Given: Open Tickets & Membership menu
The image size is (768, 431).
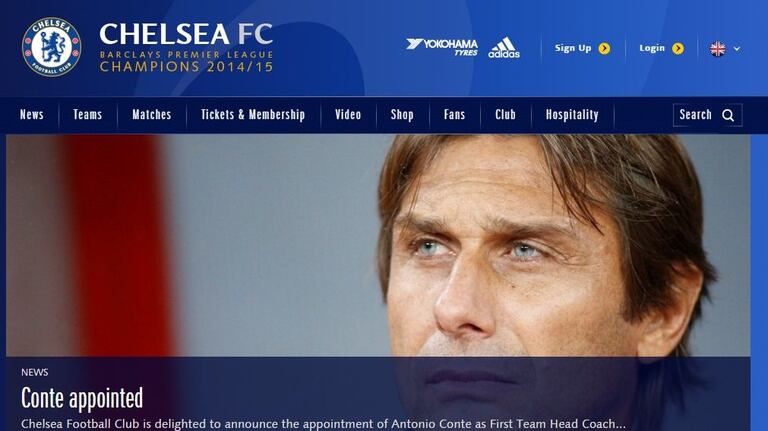Looking at the screenshot, I should [253, 115].
